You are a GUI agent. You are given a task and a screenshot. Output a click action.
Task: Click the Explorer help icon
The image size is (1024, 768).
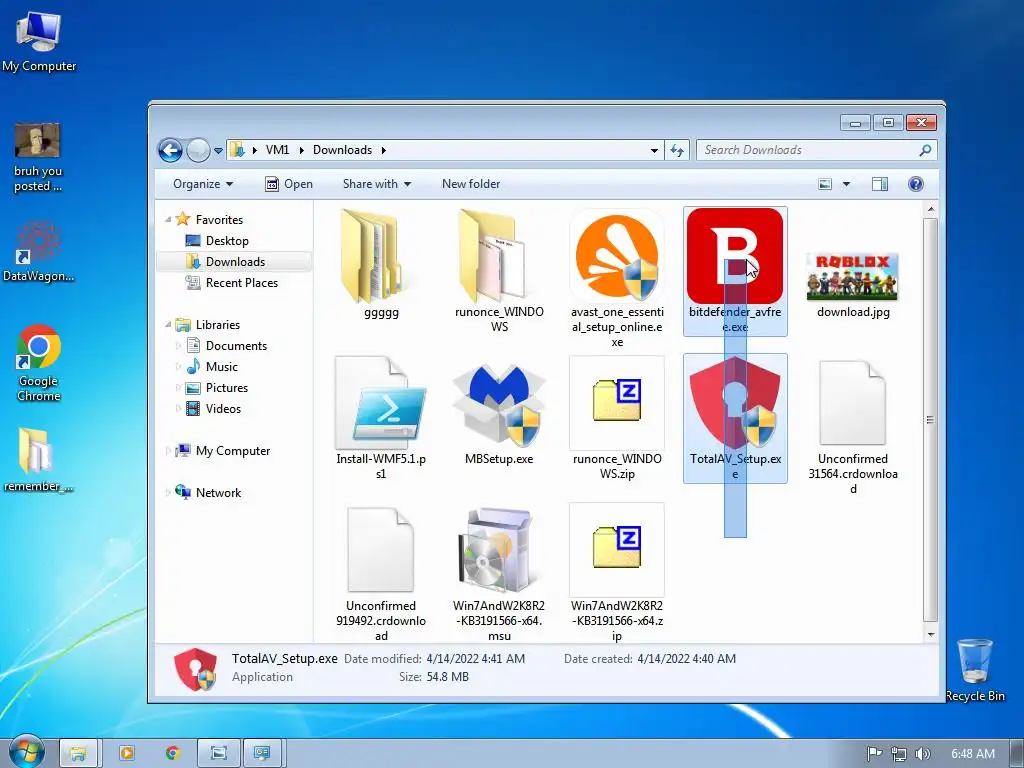[x=916, y=184]
